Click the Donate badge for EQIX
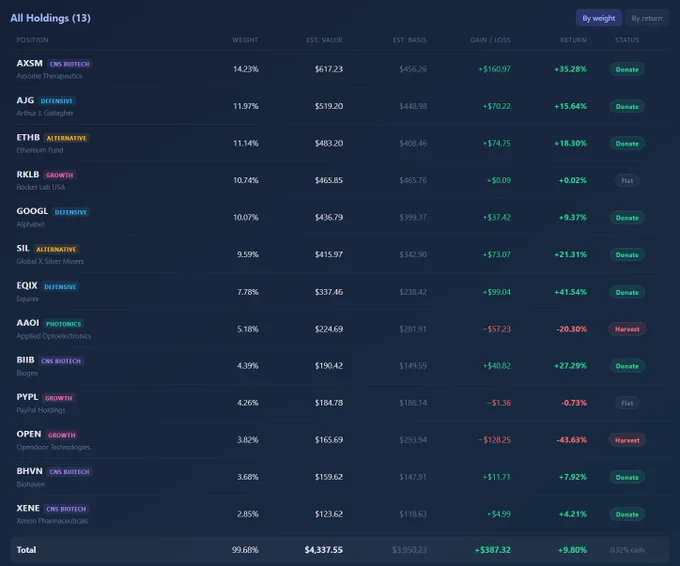 tap(627, 292)
